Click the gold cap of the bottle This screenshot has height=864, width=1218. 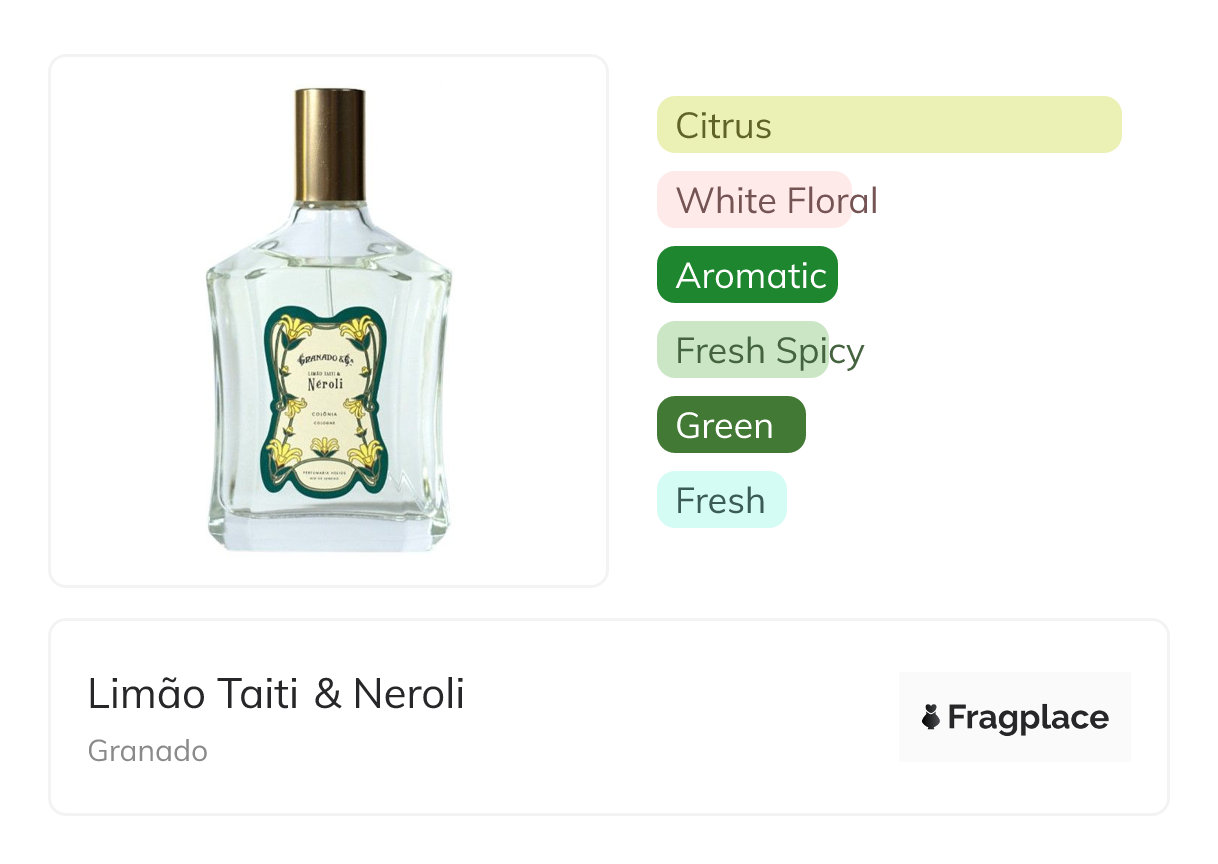click(329, 144)
